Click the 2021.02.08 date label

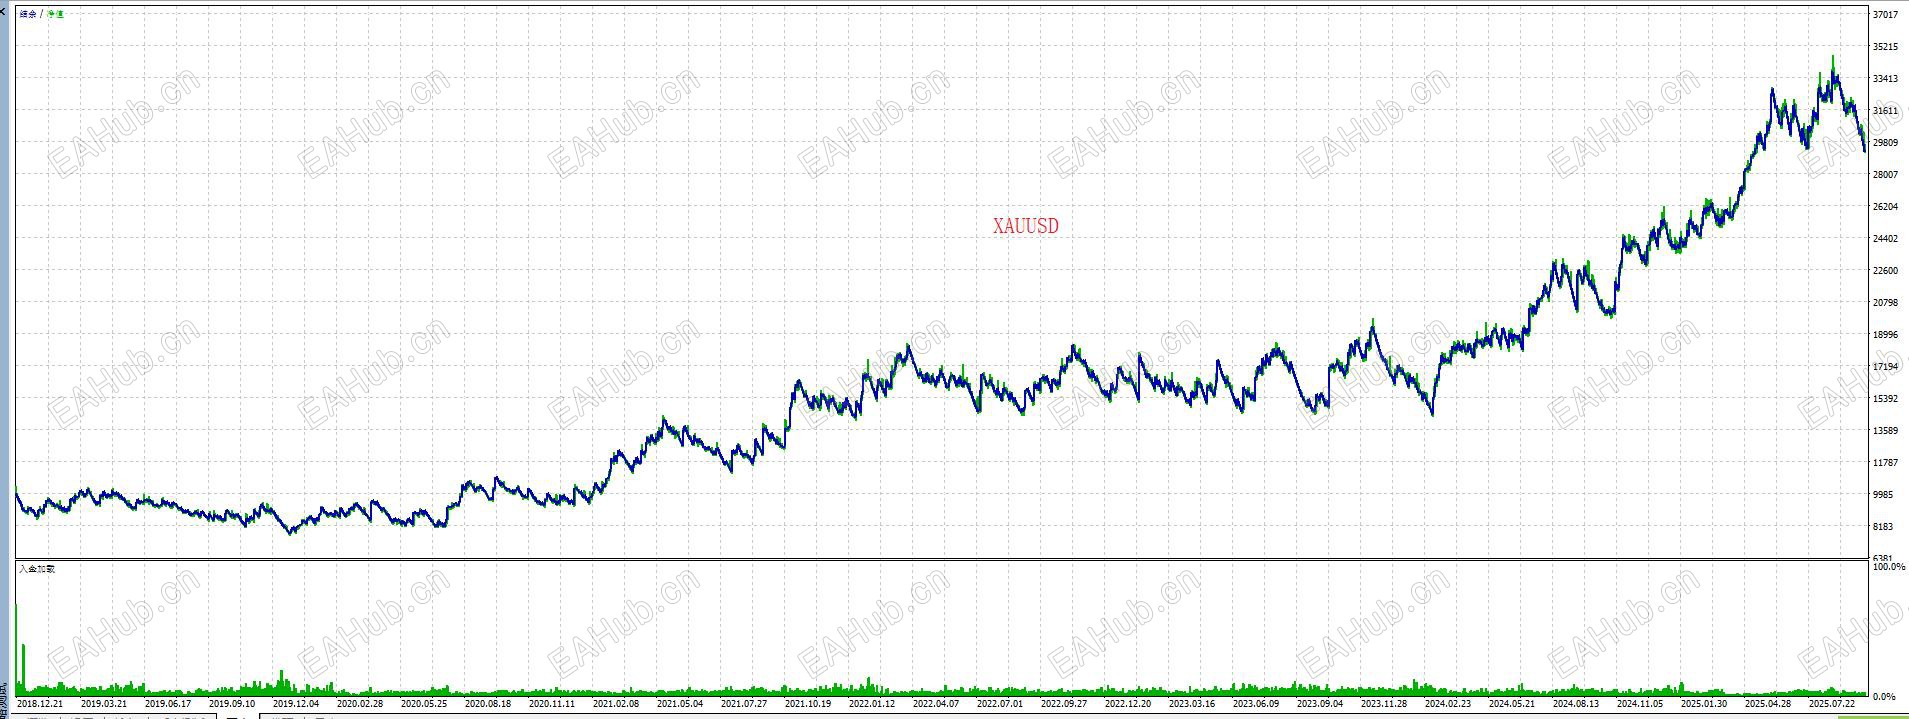tap(616, 704)
